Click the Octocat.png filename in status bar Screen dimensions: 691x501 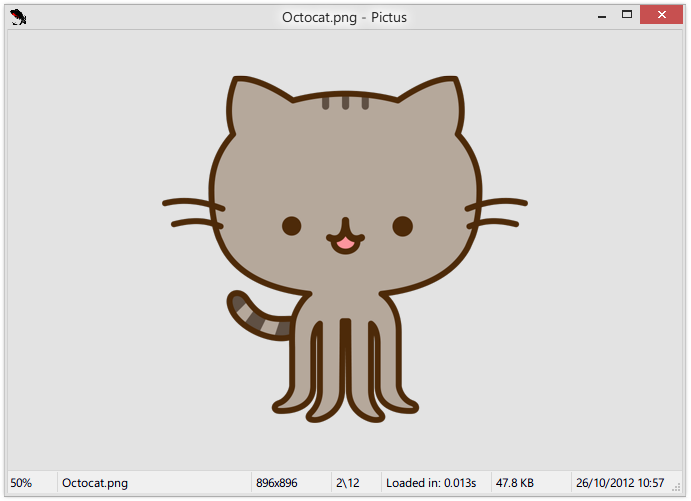point(95,483)
